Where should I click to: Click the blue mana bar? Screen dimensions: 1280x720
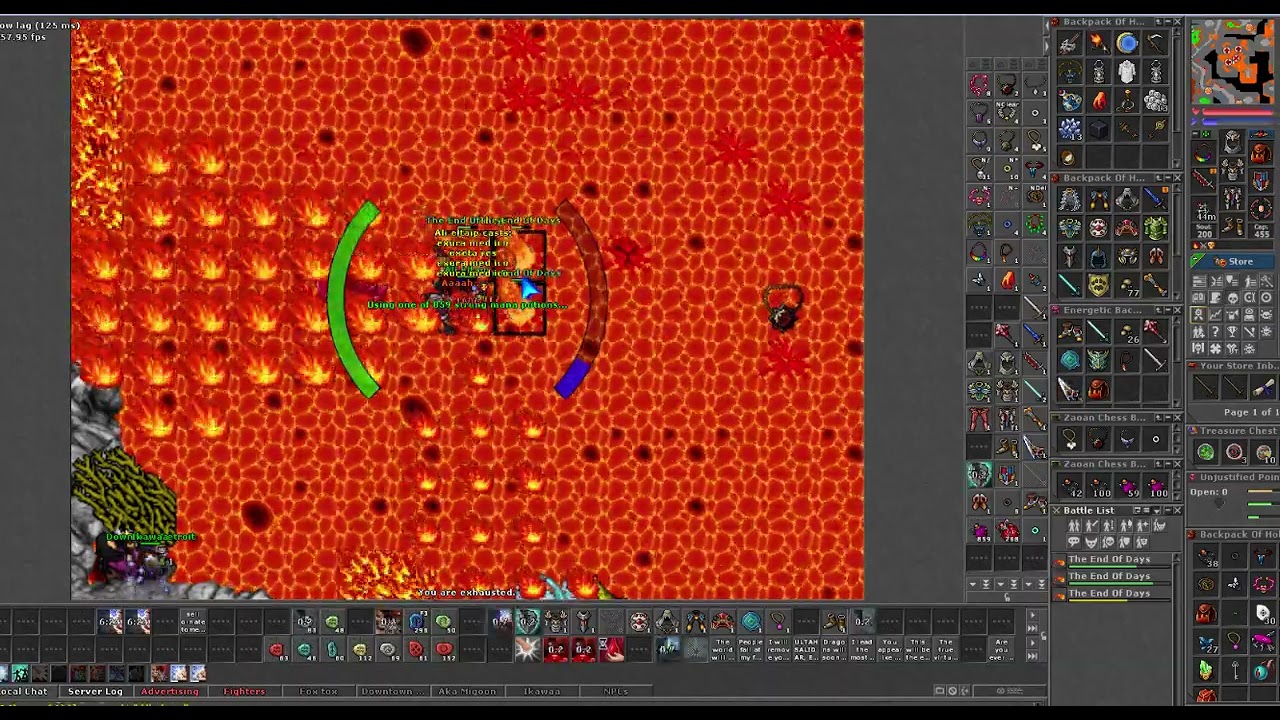click(1238, 122)
